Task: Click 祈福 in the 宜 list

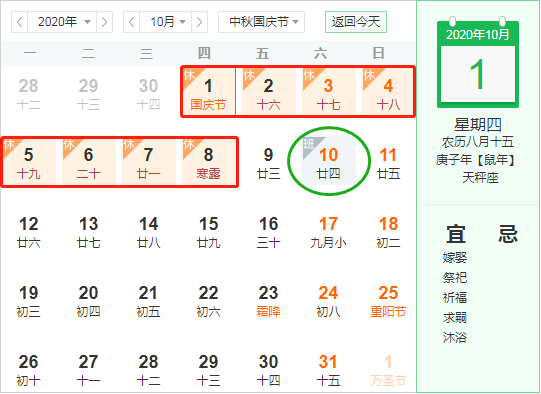Action: 455,297
